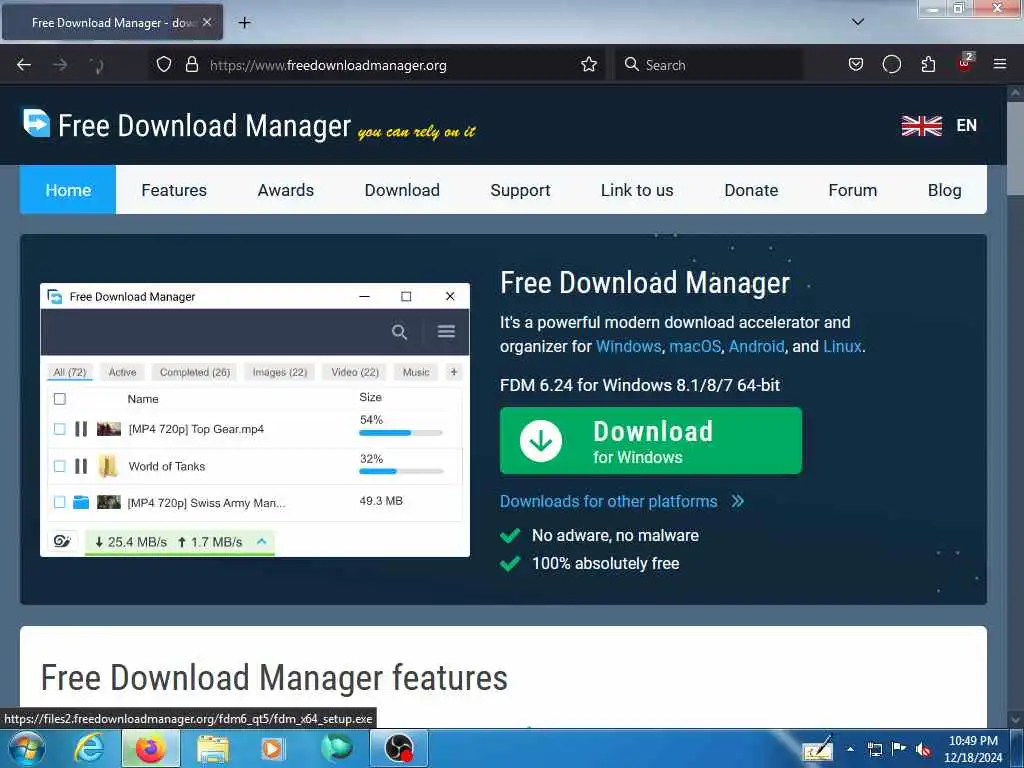Select the Completed (26) filter tab

(x=195, y=372)
